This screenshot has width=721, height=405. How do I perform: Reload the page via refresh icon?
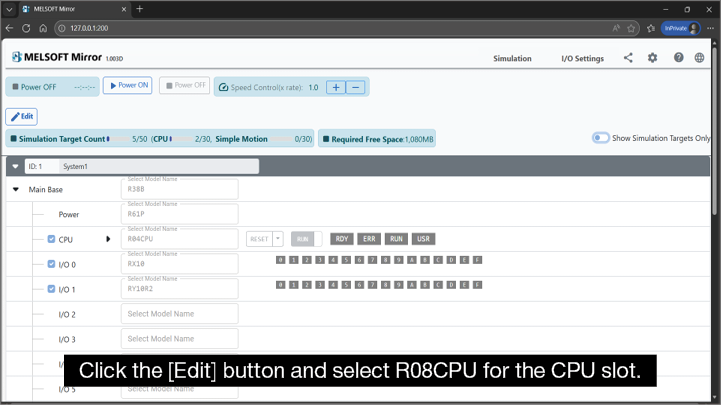point(26,28)
